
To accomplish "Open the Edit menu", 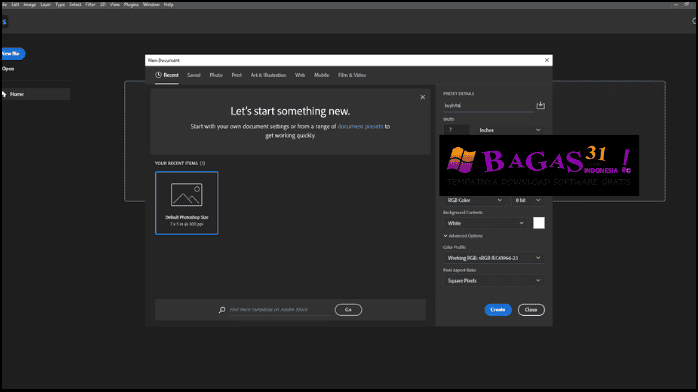I will [16, 4].
